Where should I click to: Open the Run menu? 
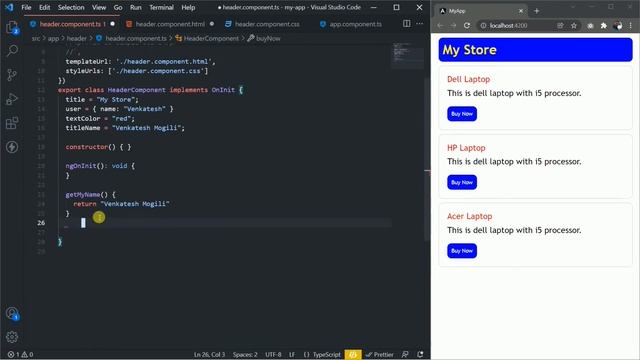136,7
